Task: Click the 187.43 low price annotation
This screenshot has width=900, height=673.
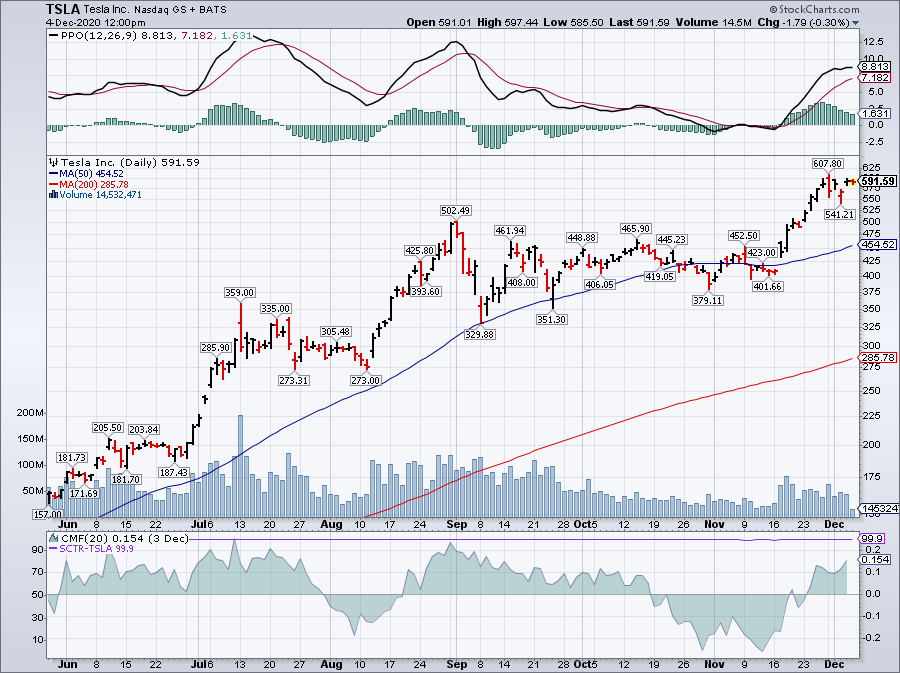Action: (x=173, y=472)
